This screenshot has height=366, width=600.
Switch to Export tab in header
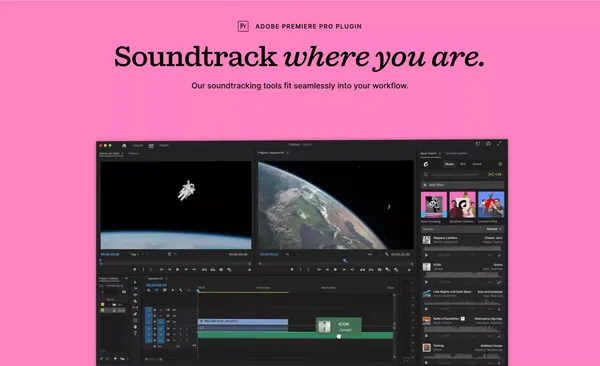(x=164, y=145)
